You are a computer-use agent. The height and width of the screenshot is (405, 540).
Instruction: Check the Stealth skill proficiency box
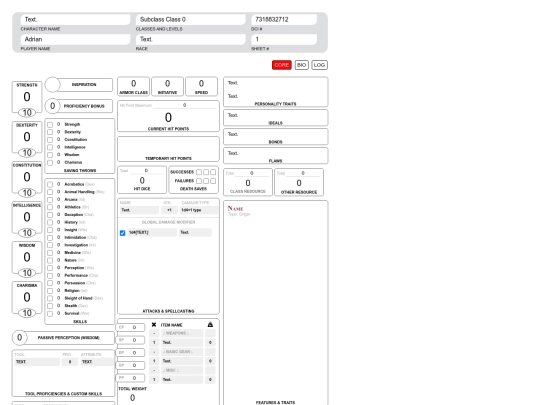coord(50,306)
